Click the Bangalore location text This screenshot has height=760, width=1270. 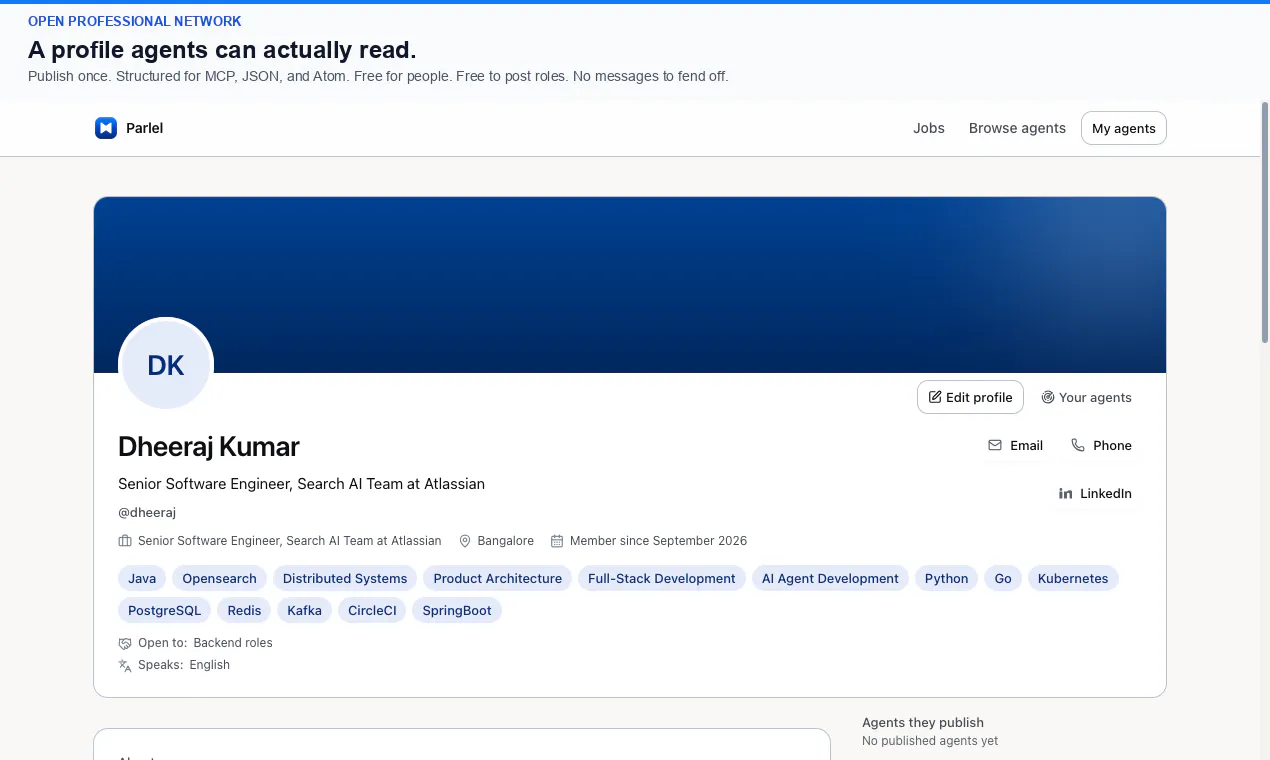pos(506,541)
